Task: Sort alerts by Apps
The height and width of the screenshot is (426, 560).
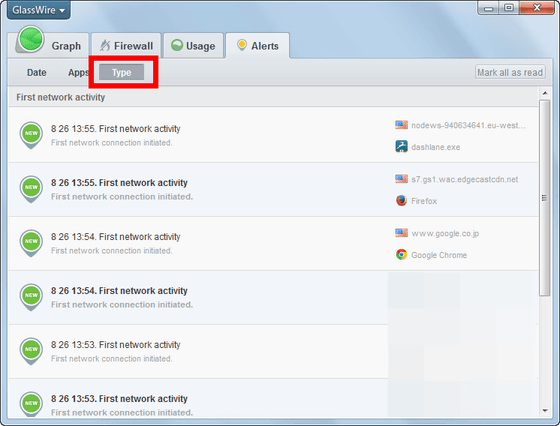Action: pos(79,72)
